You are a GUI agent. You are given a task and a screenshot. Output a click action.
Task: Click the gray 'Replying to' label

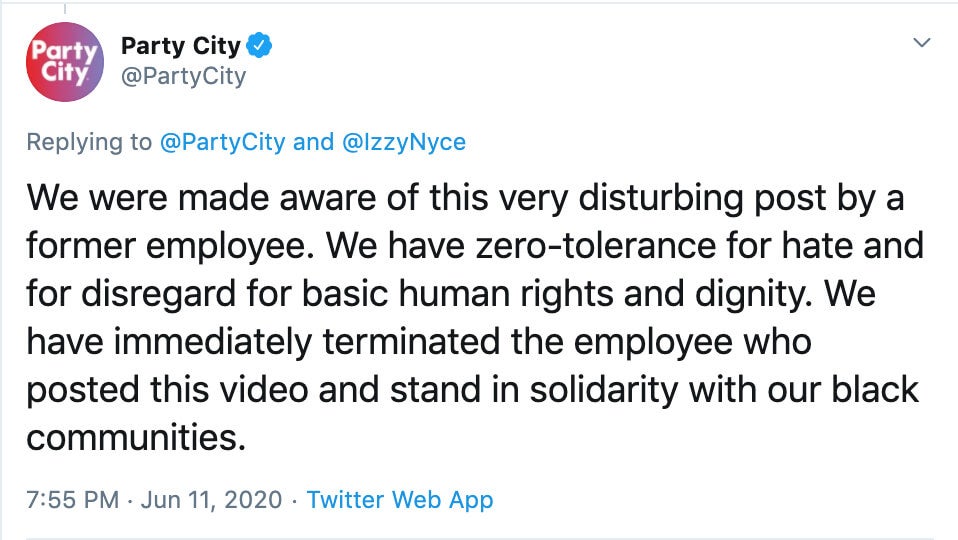(89, 142)
